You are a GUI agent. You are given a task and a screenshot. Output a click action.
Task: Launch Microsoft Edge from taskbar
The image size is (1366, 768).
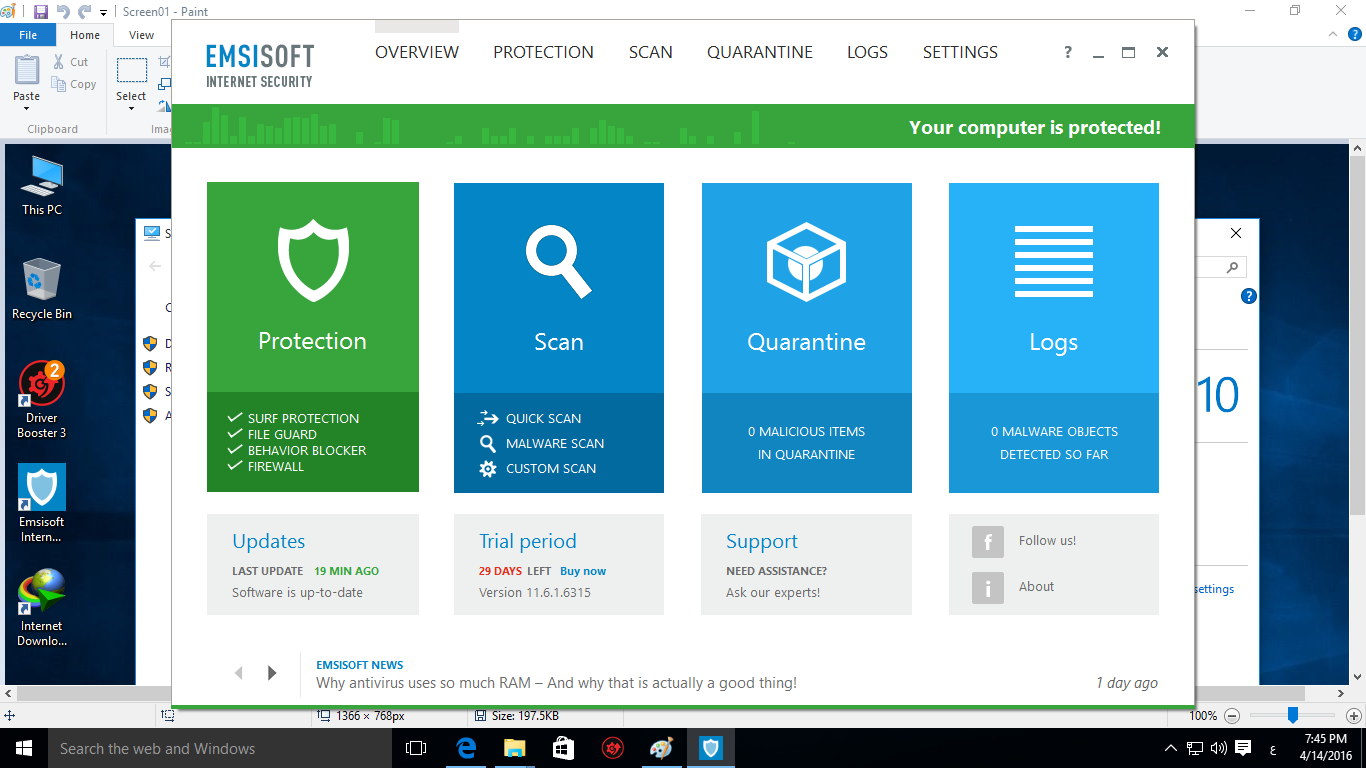465,748
